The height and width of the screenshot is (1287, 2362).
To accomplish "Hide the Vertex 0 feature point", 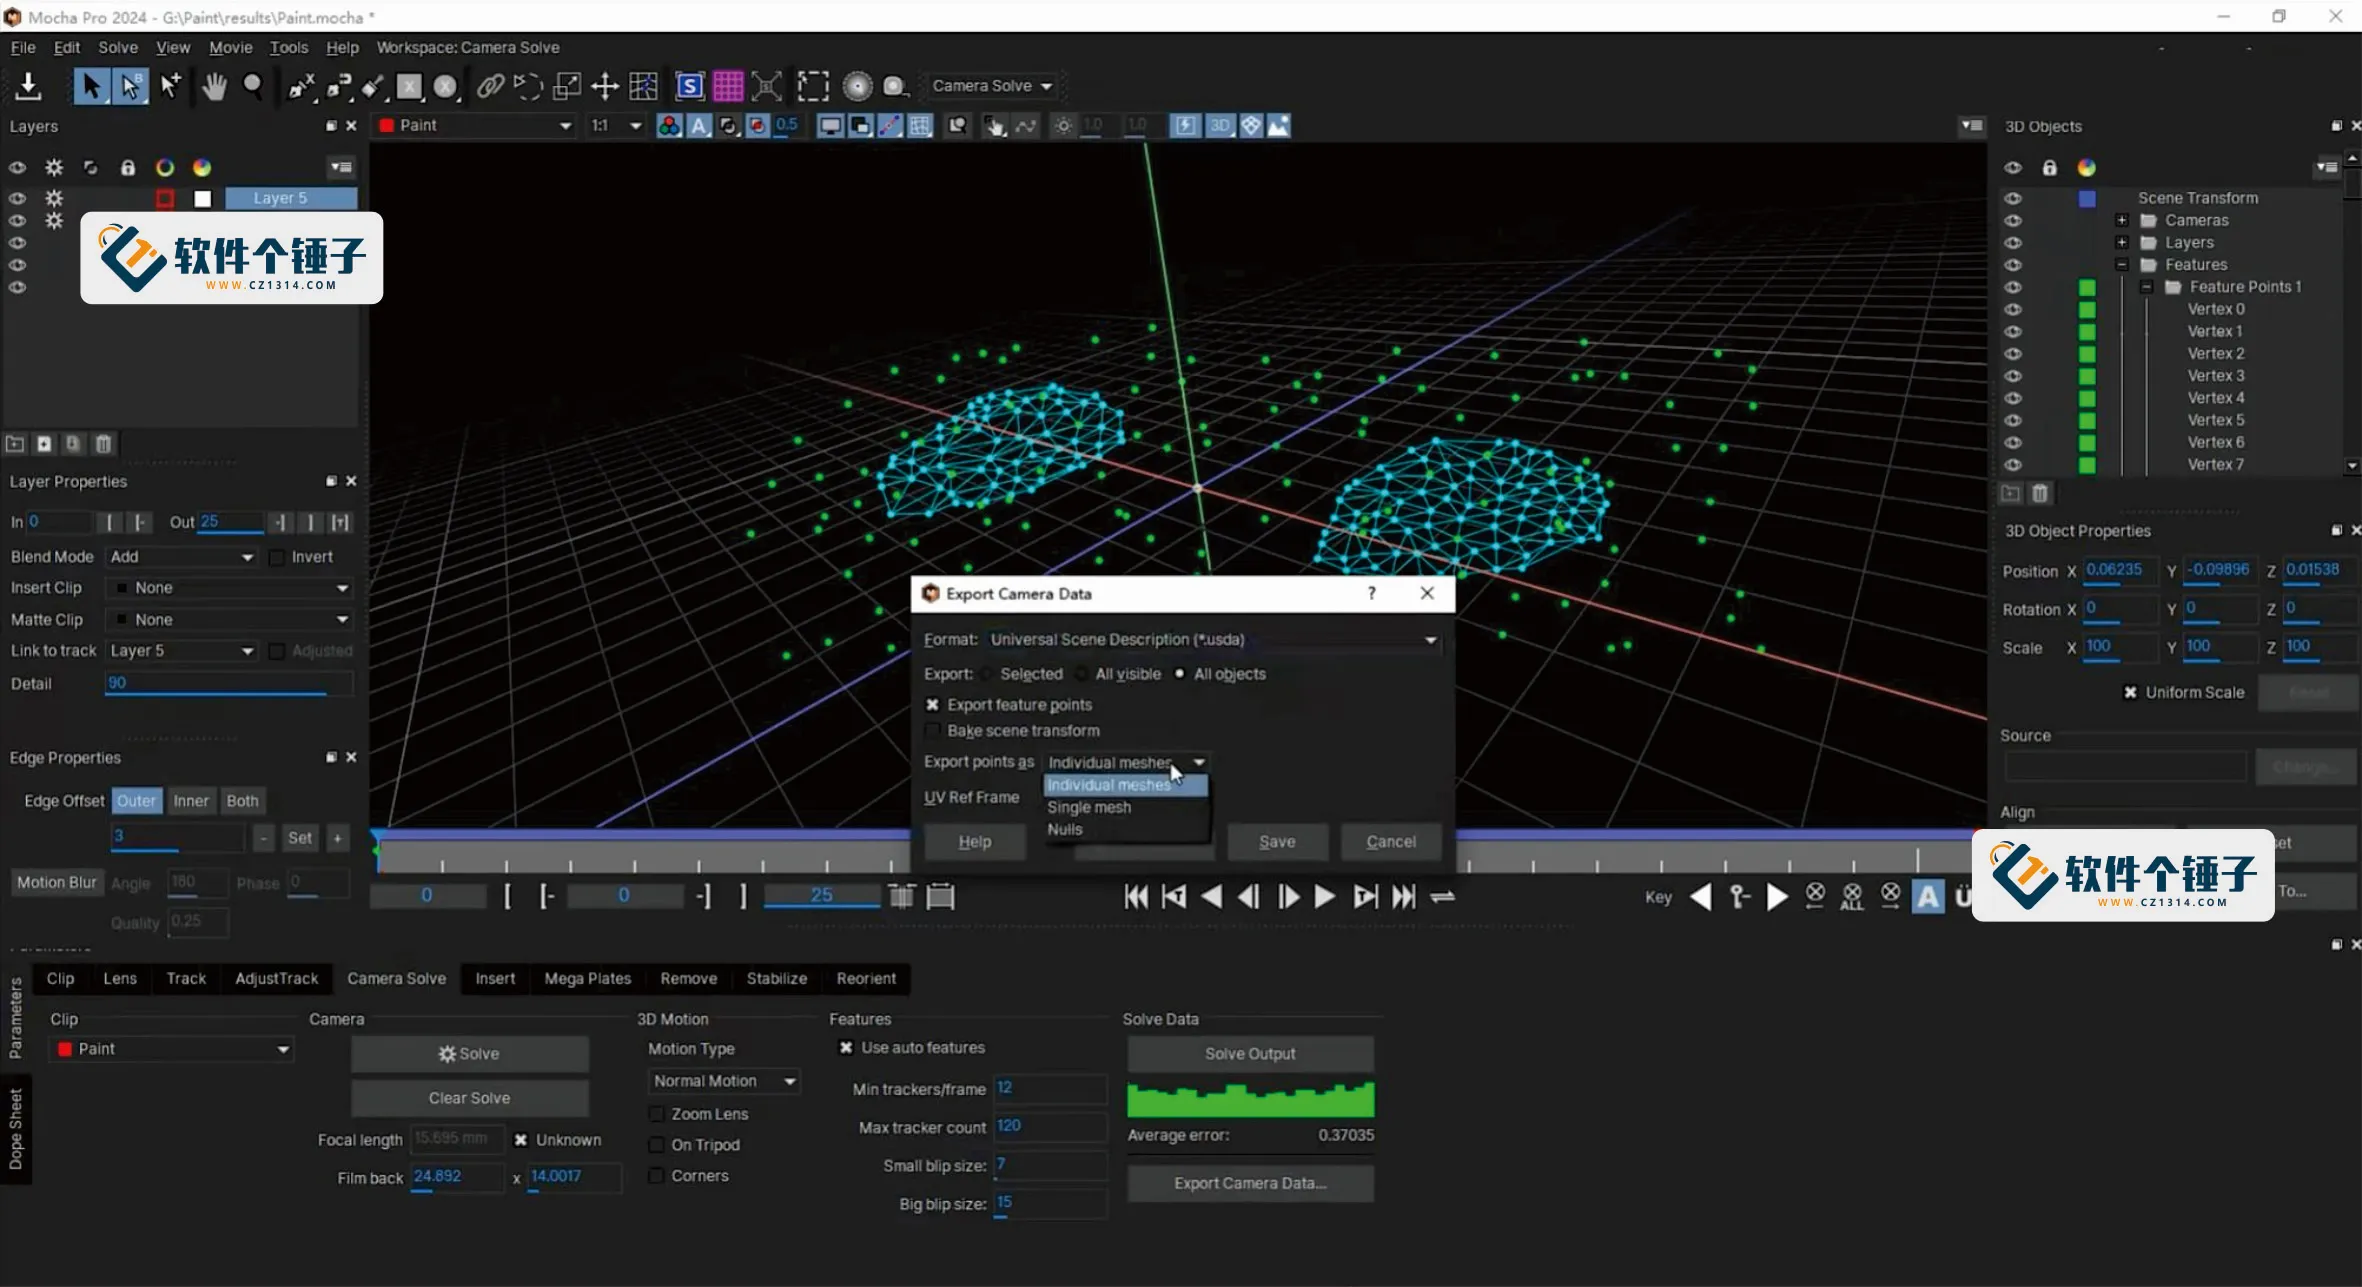I will coord(2014,309).
